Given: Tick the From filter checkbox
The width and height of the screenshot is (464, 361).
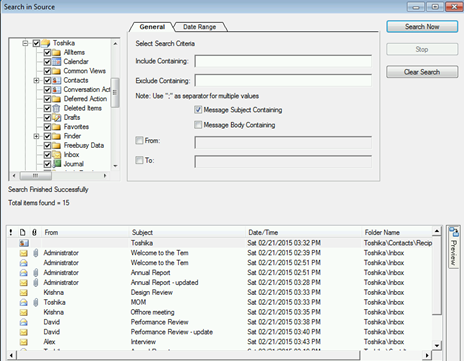Looking at the screenshot, I should [139, 140].
